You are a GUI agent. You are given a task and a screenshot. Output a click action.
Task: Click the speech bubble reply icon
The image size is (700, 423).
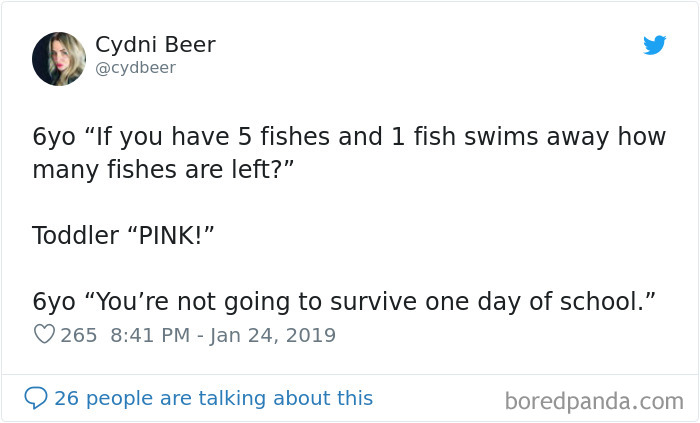(36, 398)
